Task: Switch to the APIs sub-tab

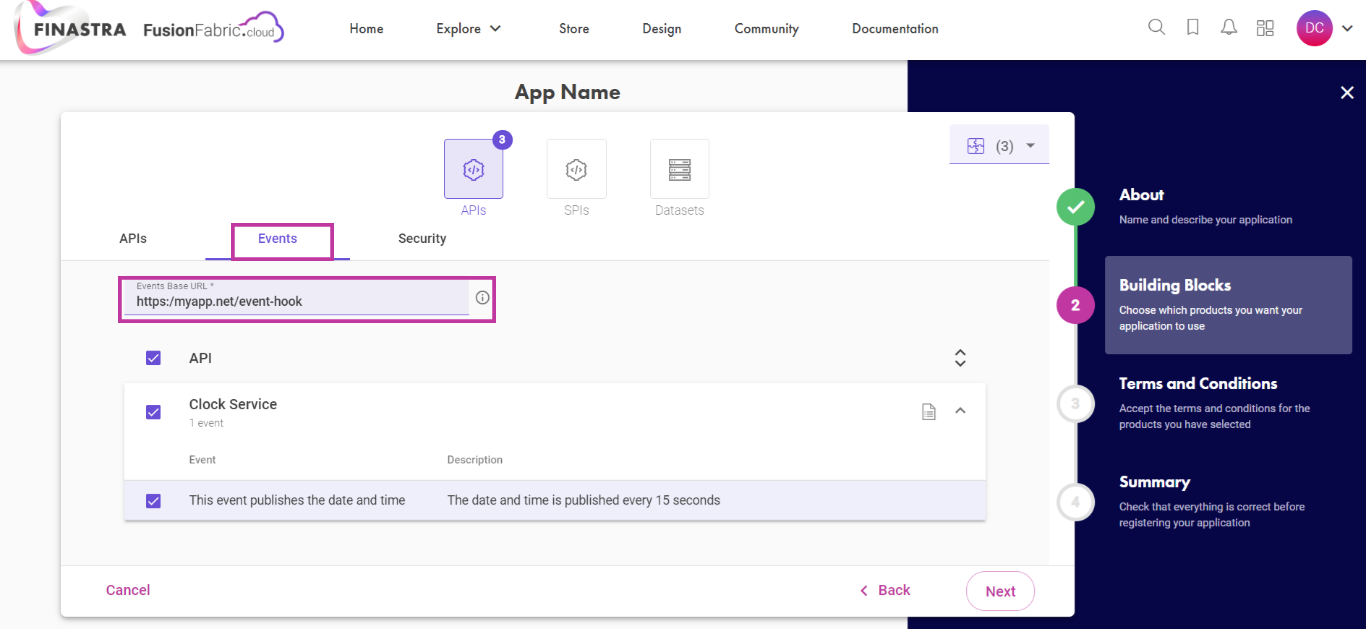Action: click(x=133, y=239)
